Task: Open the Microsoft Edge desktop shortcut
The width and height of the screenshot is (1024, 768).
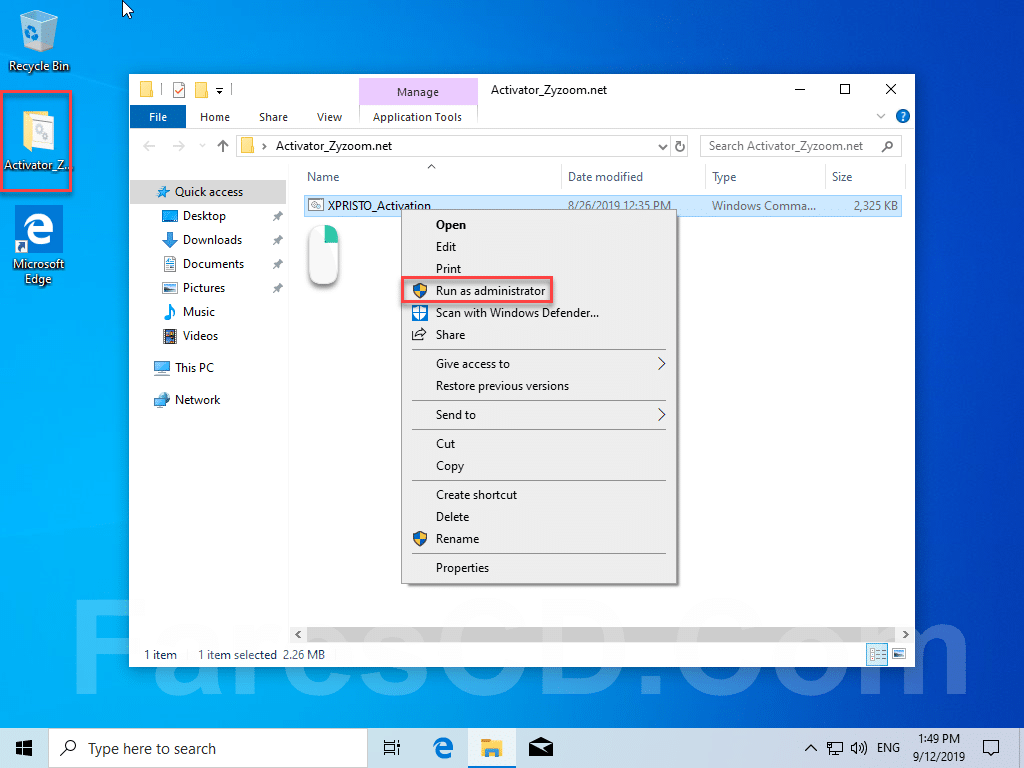Action: click(x=39, y=246)
